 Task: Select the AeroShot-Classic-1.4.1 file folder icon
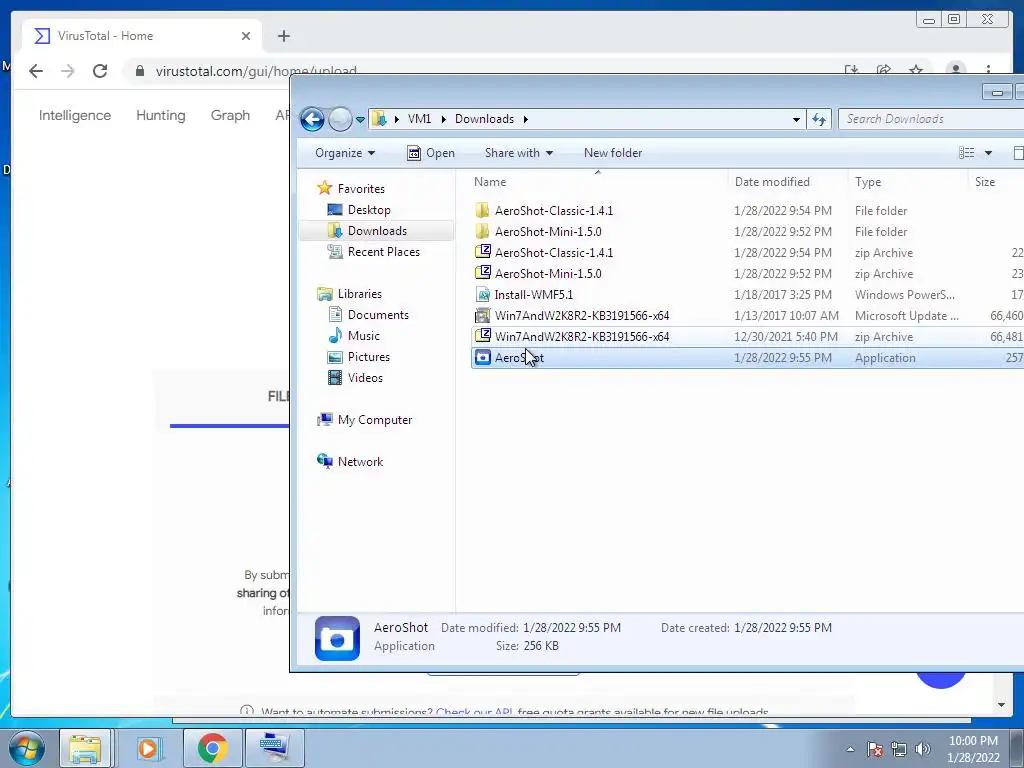(483, 210)
